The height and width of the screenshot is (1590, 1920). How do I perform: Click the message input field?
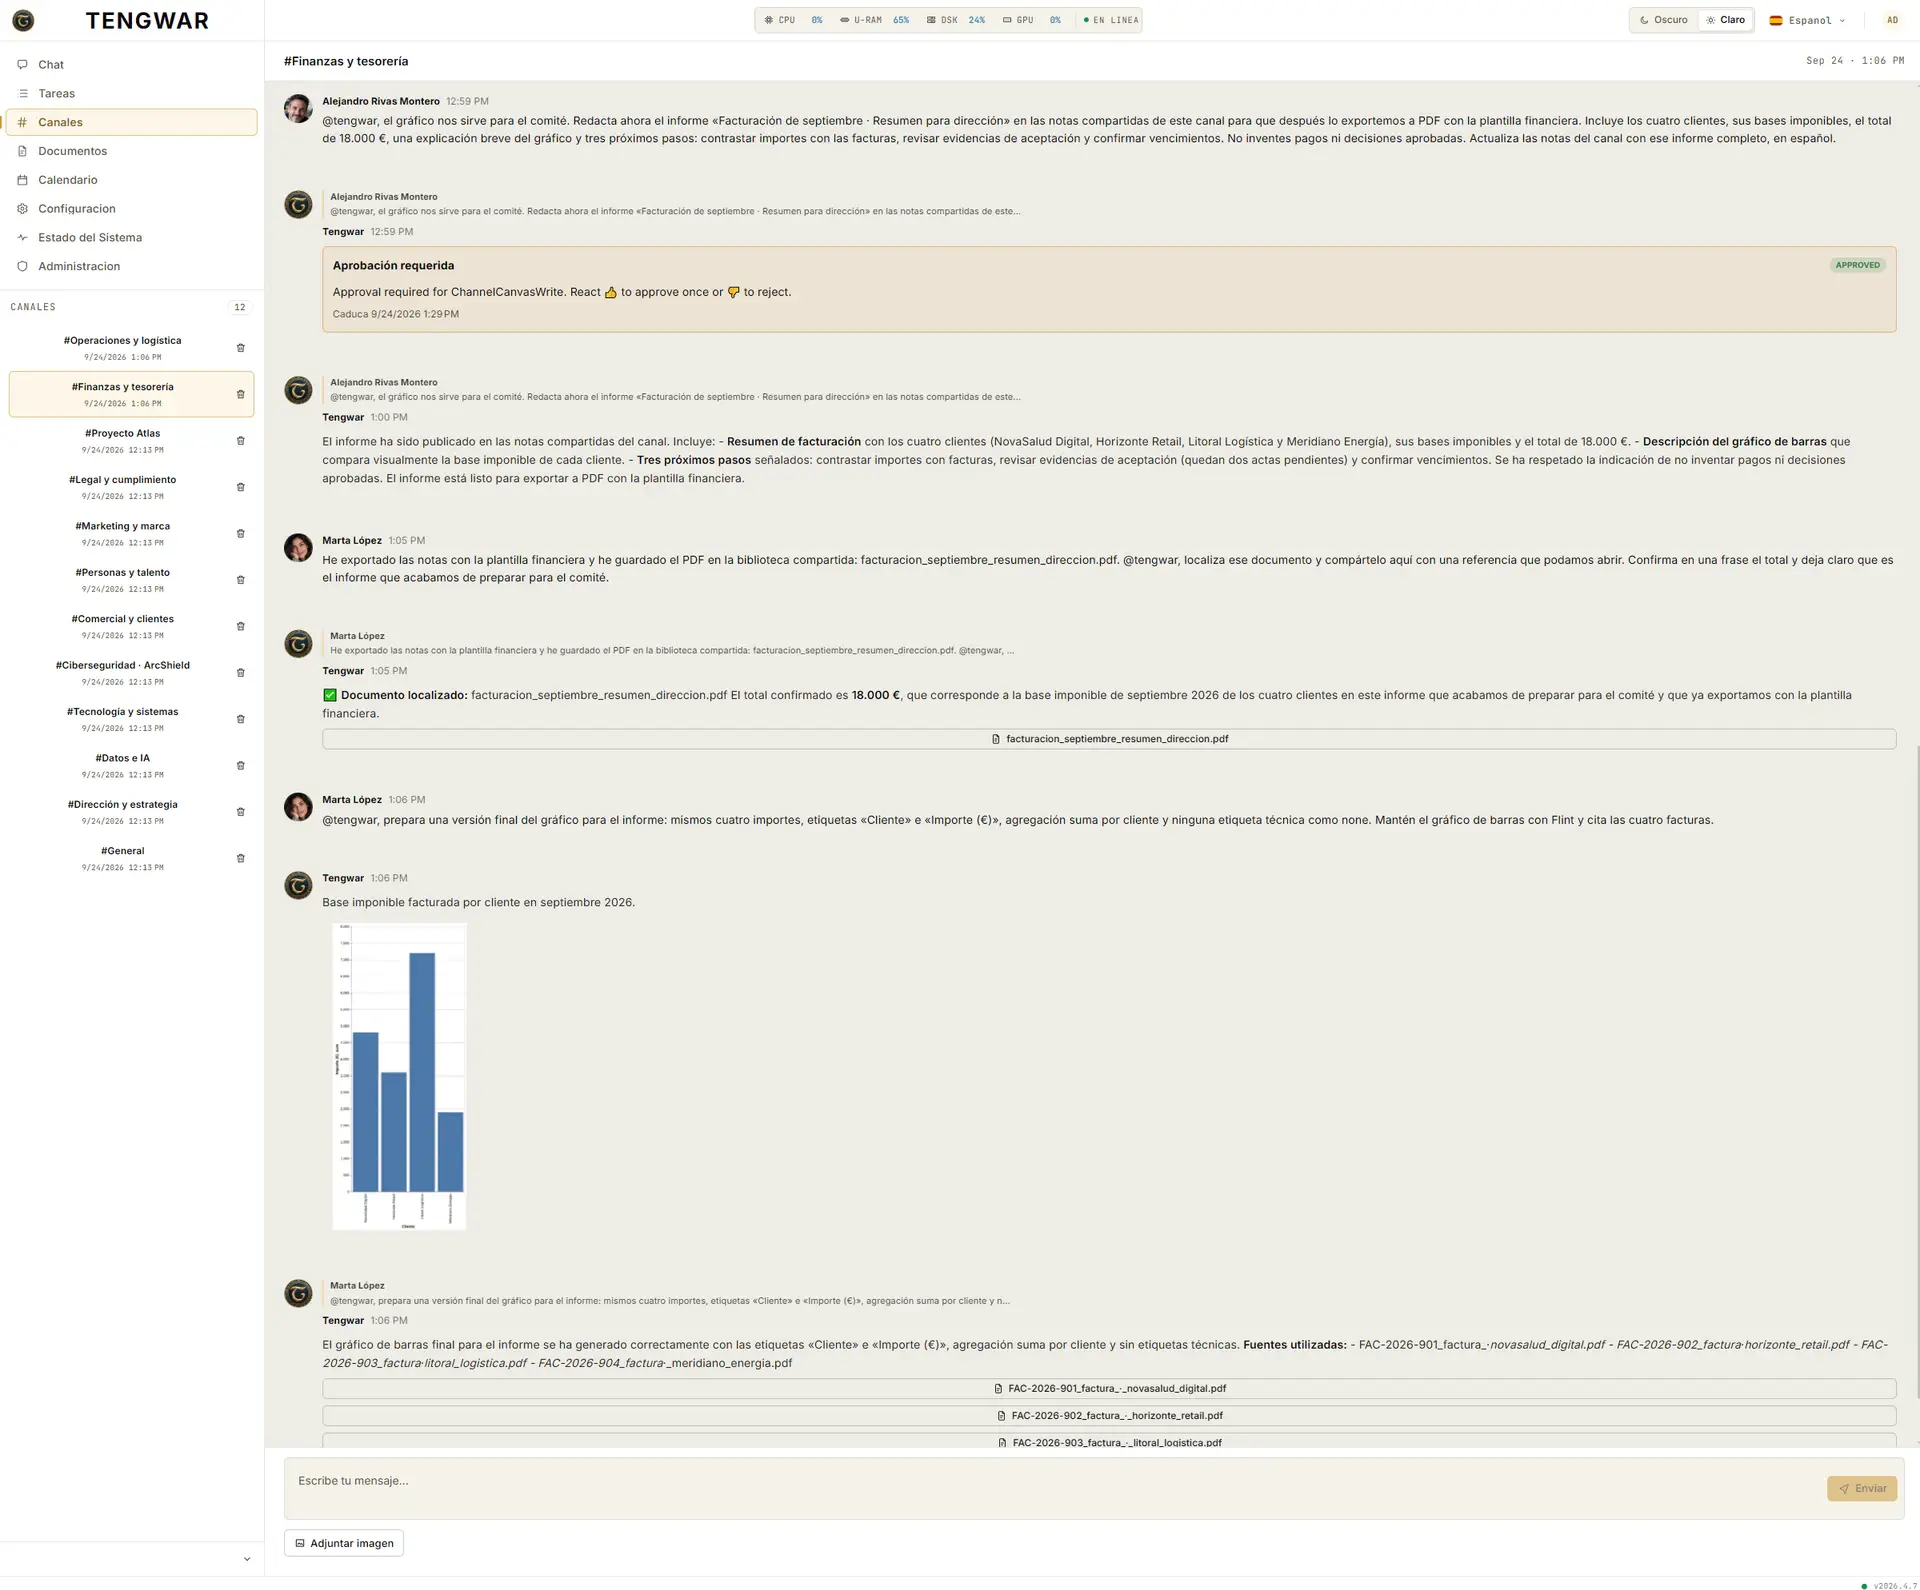click(1054, 1488)
